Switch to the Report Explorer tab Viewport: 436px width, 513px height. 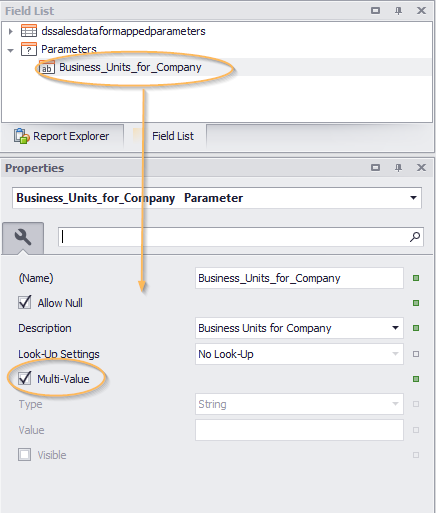coord(62,136)
